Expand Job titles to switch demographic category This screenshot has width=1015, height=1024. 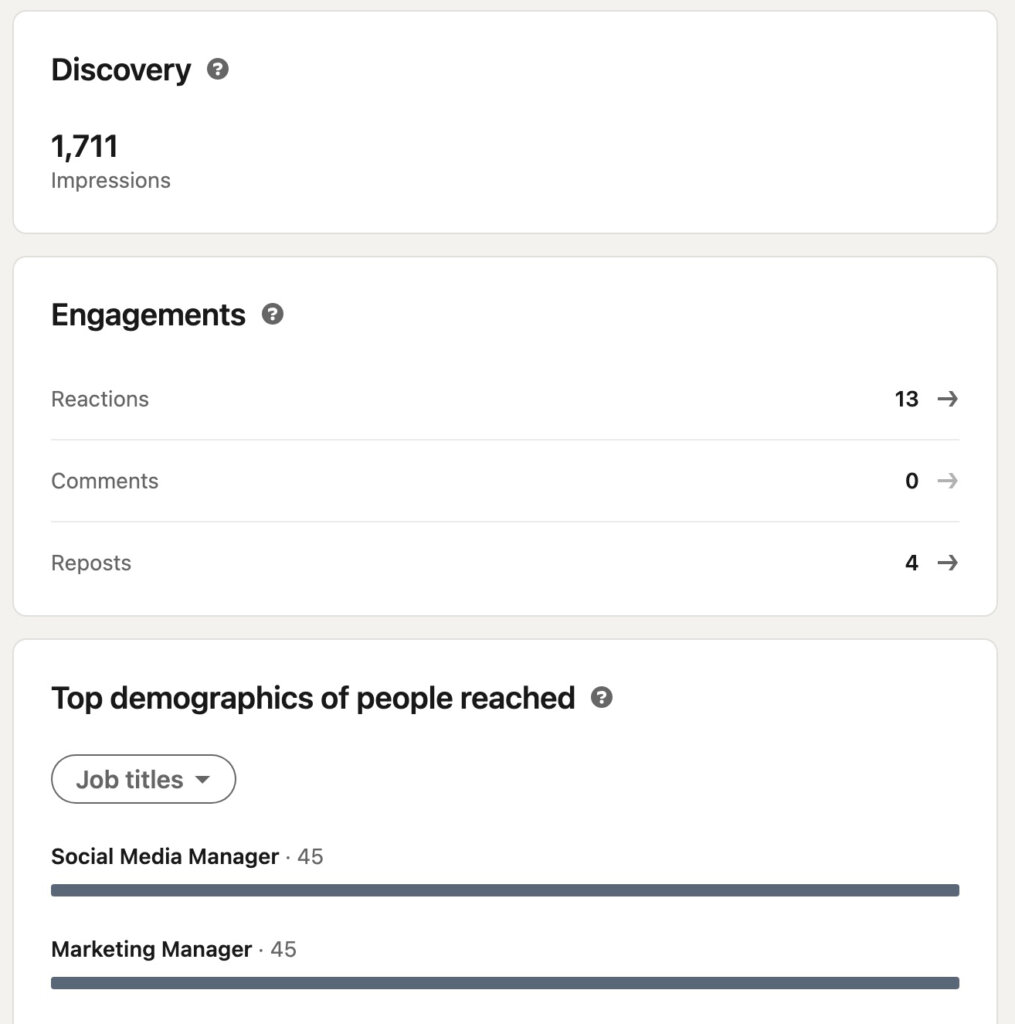click(143, 779)
